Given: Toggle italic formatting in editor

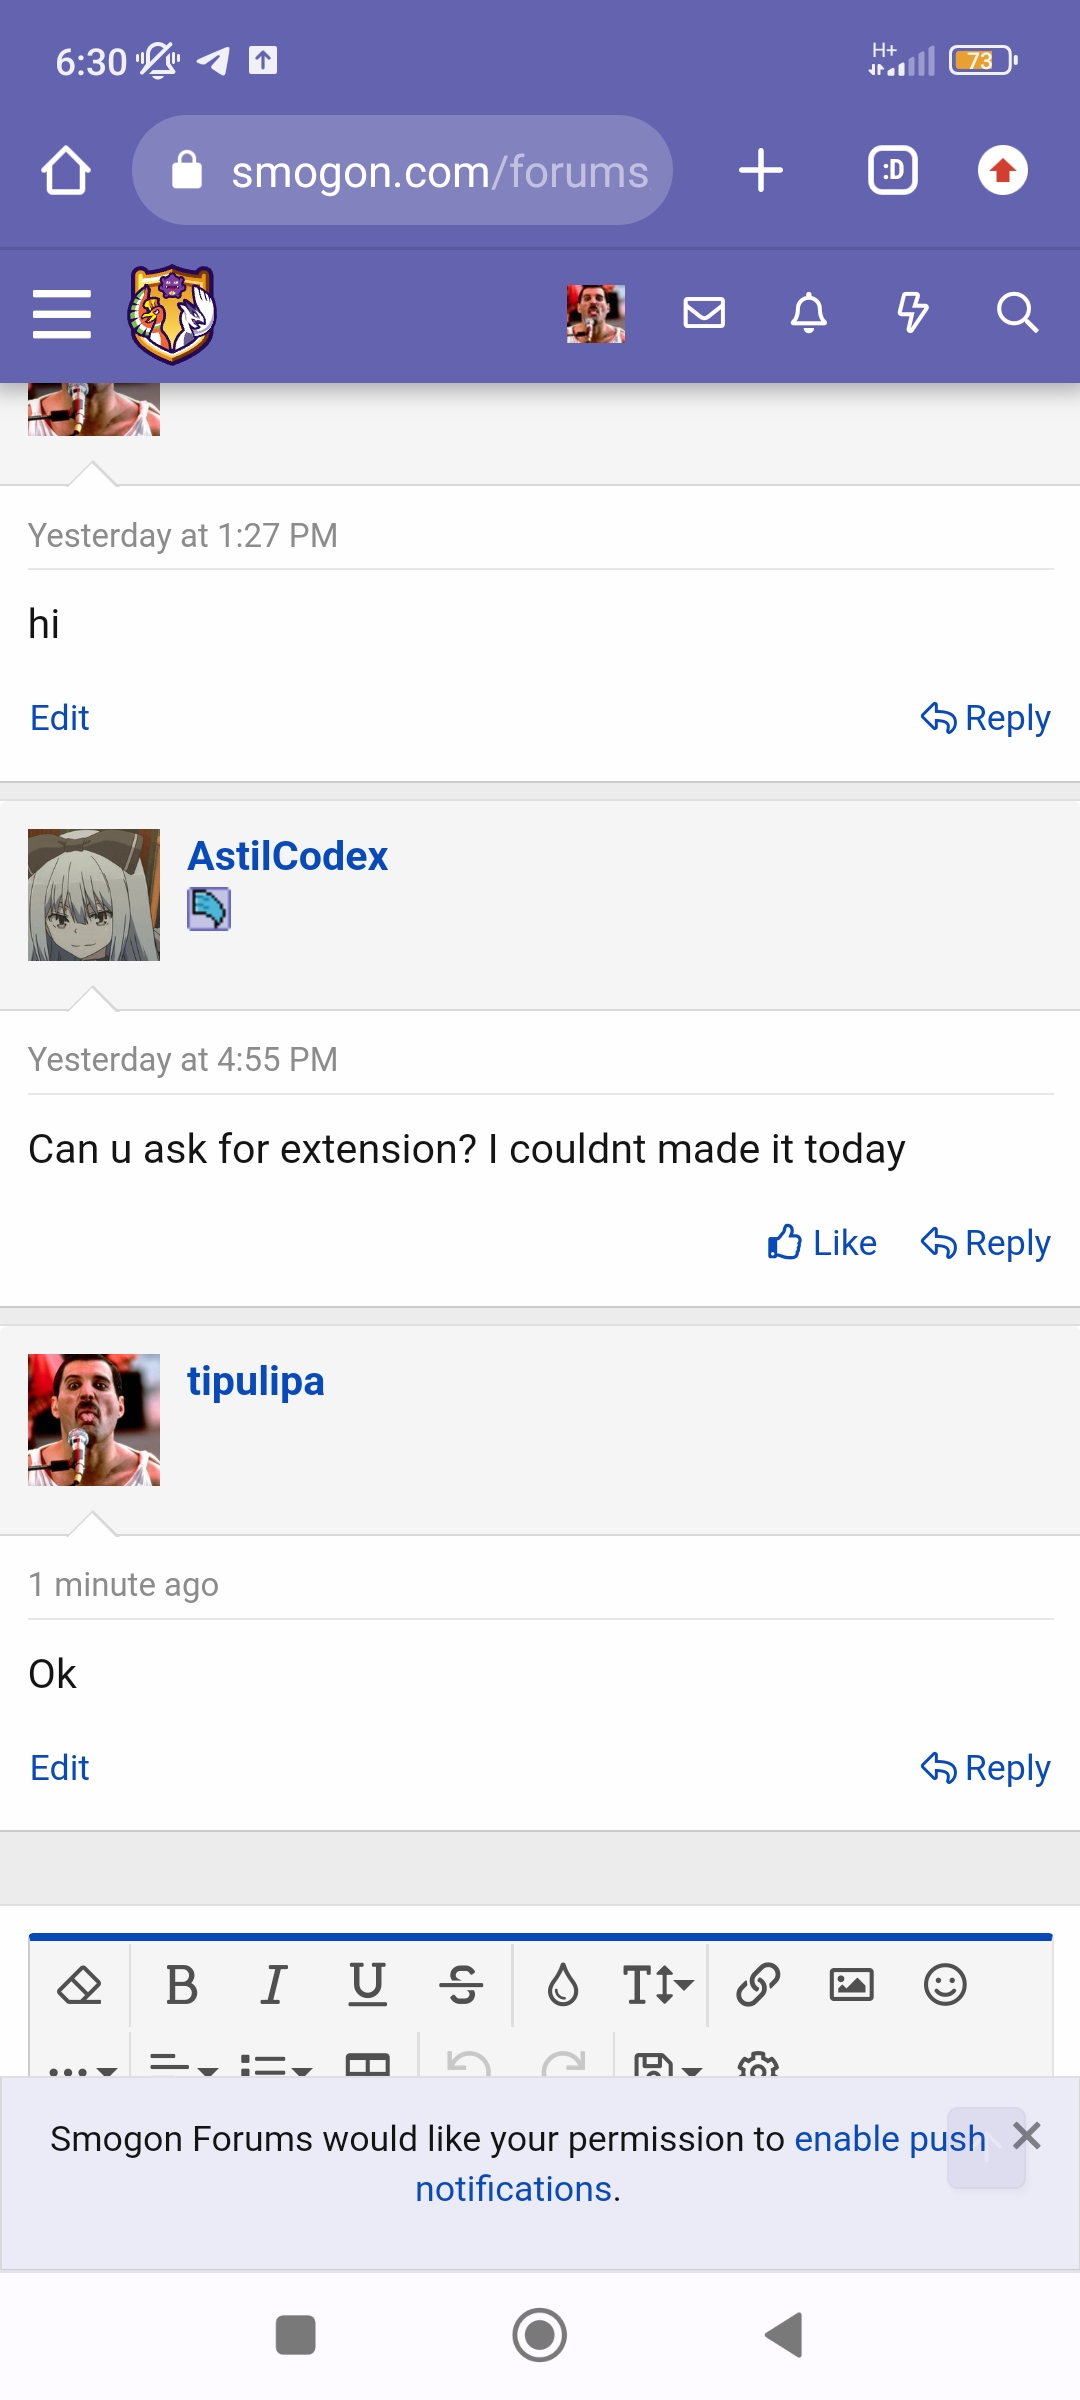Looking at the screenshot, I should tap(274, 1985).
